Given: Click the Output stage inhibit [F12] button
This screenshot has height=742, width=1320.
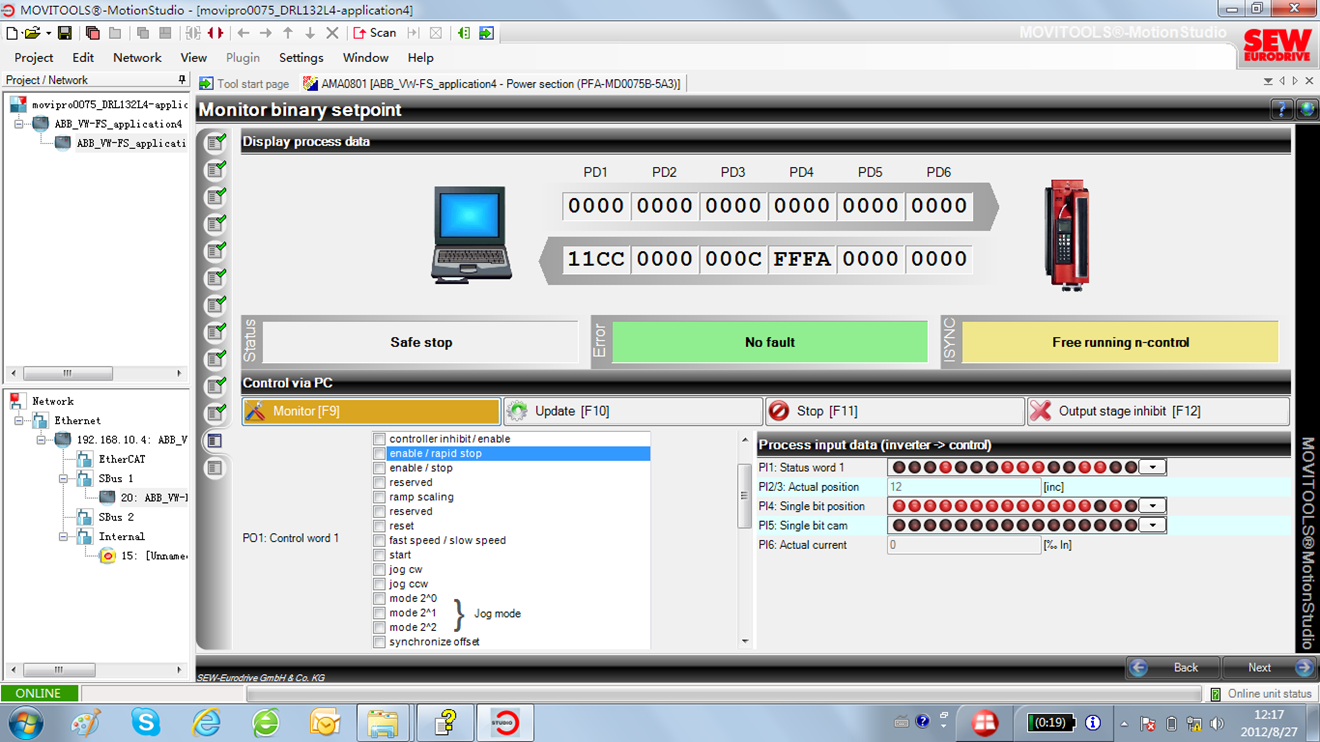Looking at the screenshot, I should pyautogui.click(x=1157, y=411).
